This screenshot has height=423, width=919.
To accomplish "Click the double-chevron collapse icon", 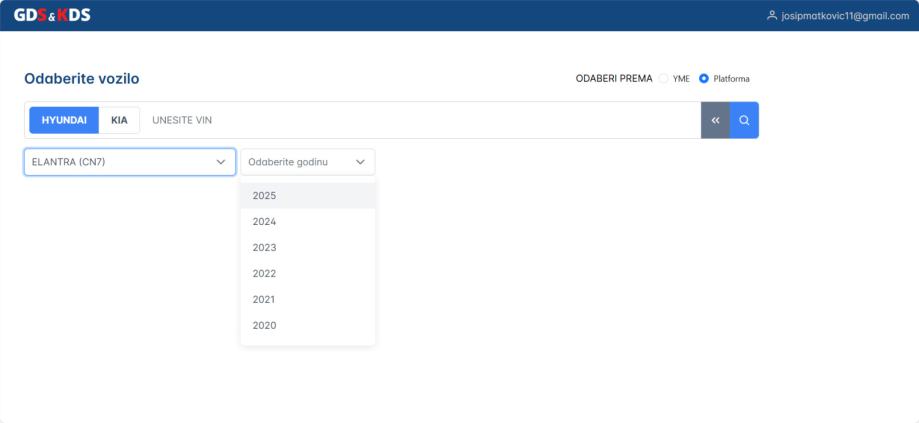I will pos(715,120).
